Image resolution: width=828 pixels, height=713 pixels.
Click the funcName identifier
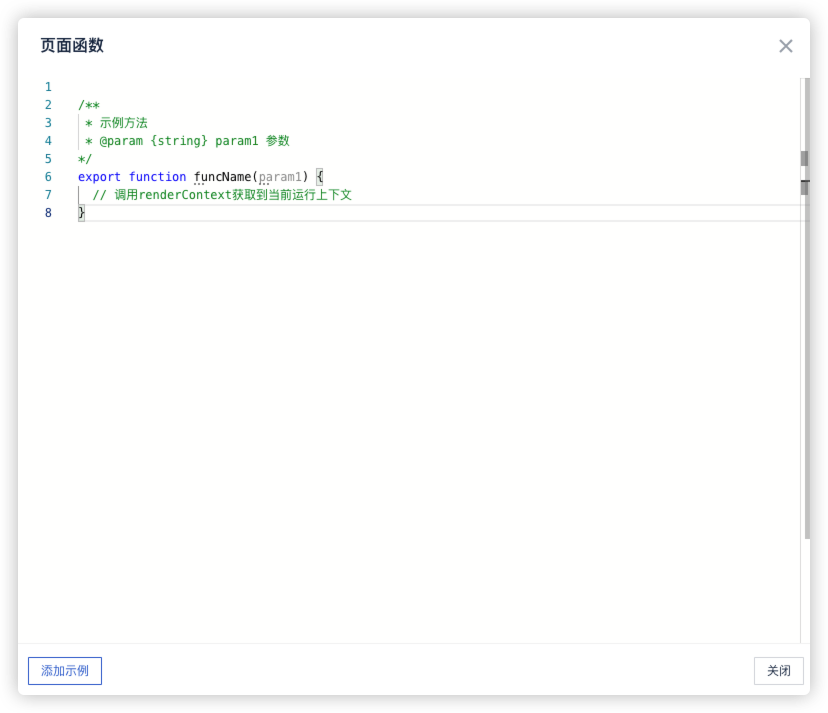pos(222,177)
